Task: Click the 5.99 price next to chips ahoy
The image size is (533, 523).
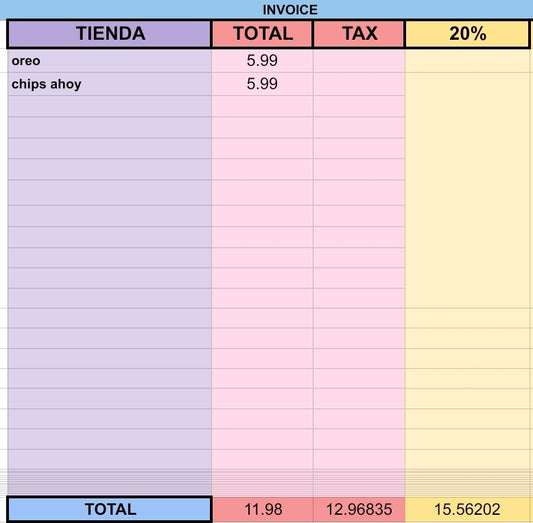Action: [262, 84]
